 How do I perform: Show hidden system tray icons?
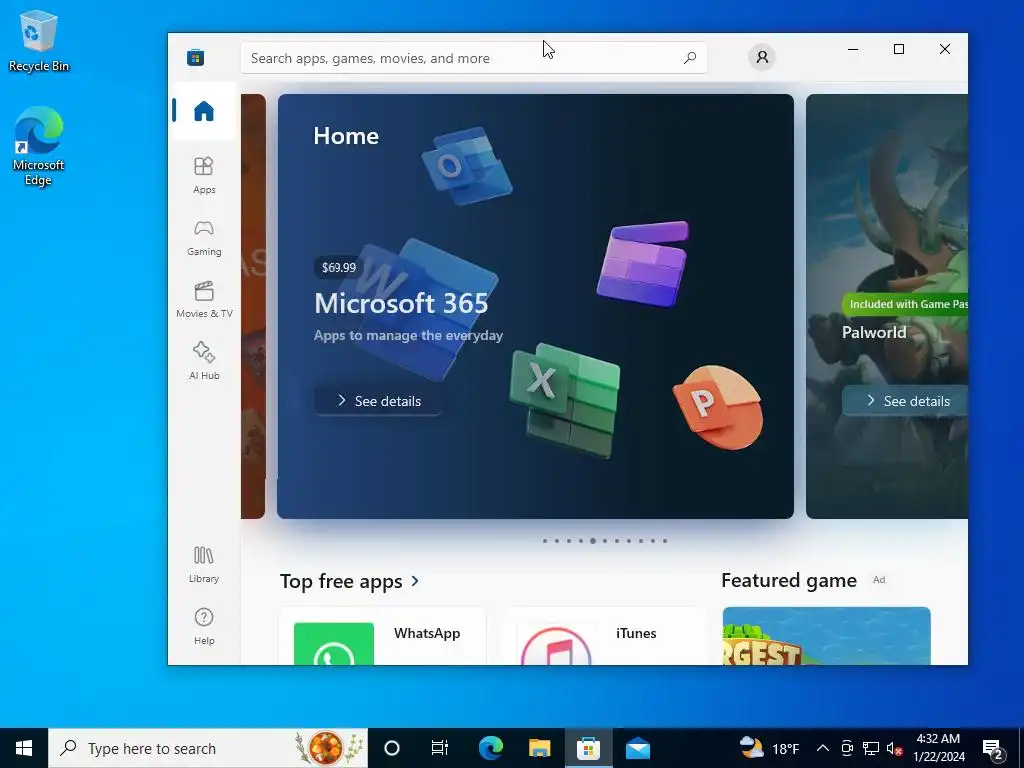pyautogui.click(x=823, y=748)
